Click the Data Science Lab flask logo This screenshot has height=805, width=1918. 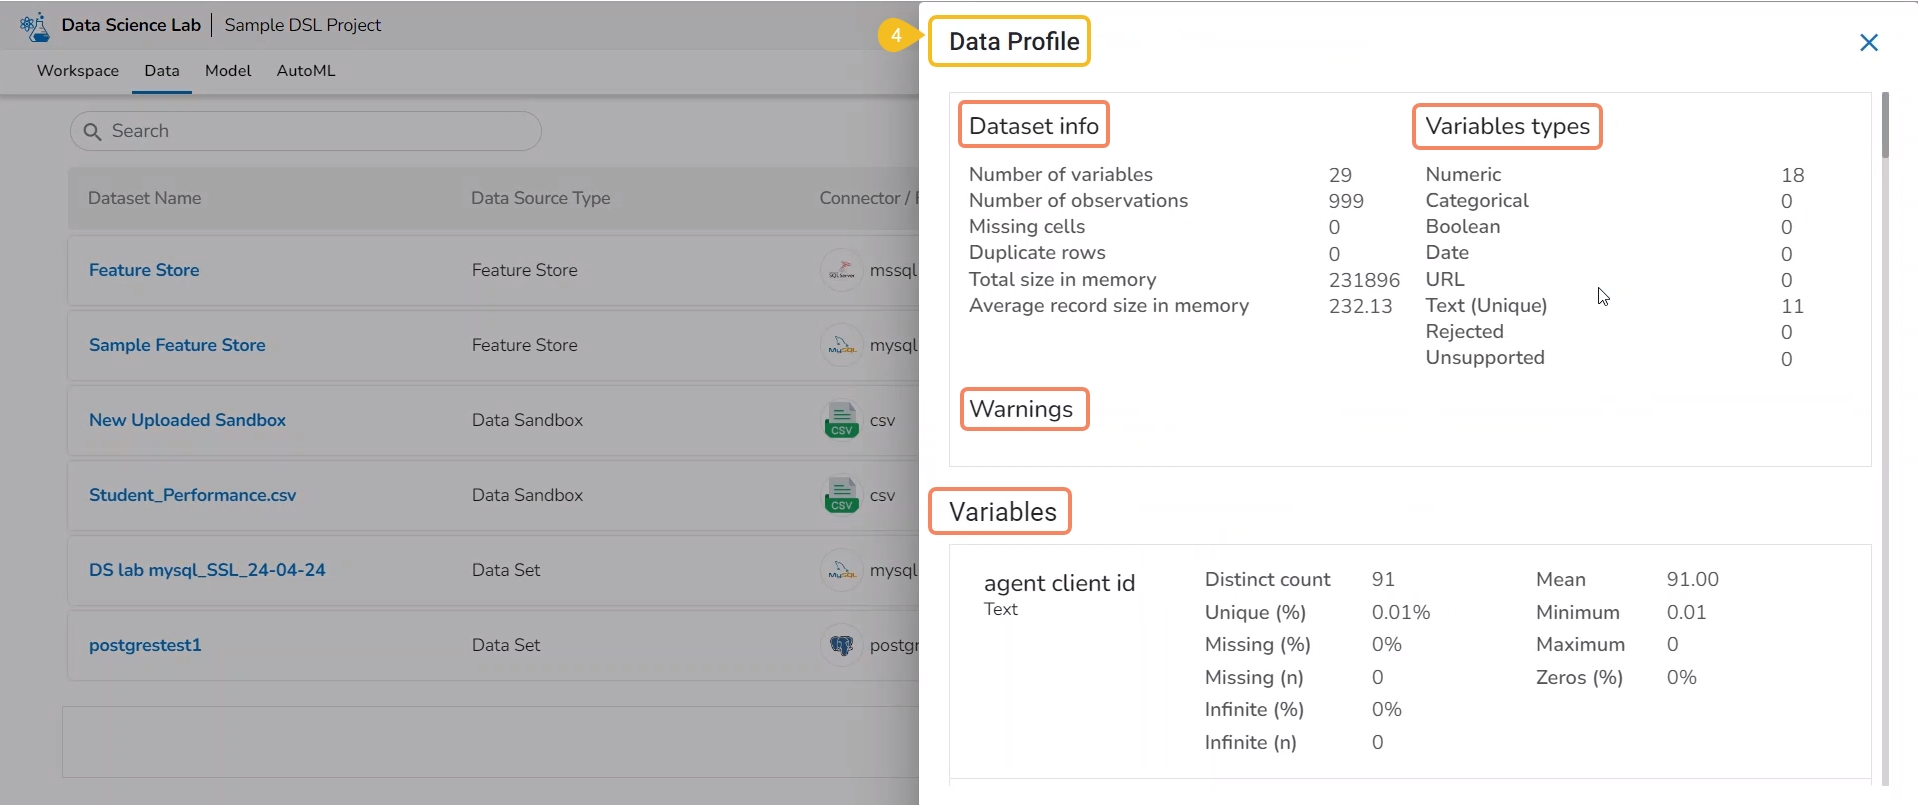[35, 26]
